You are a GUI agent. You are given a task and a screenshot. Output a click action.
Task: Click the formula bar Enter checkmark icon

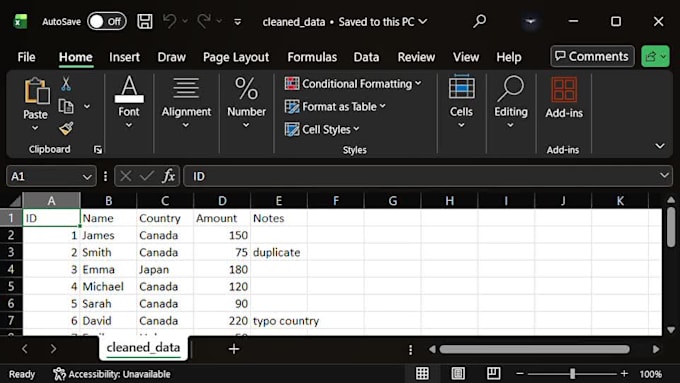pyautogui.click(x=147, y=176)
